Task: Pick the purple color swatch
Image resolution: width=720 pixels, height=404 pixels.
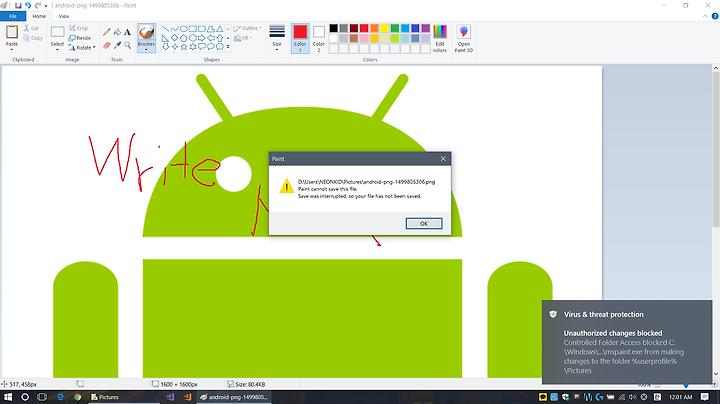Action: (x=426, y=28)
